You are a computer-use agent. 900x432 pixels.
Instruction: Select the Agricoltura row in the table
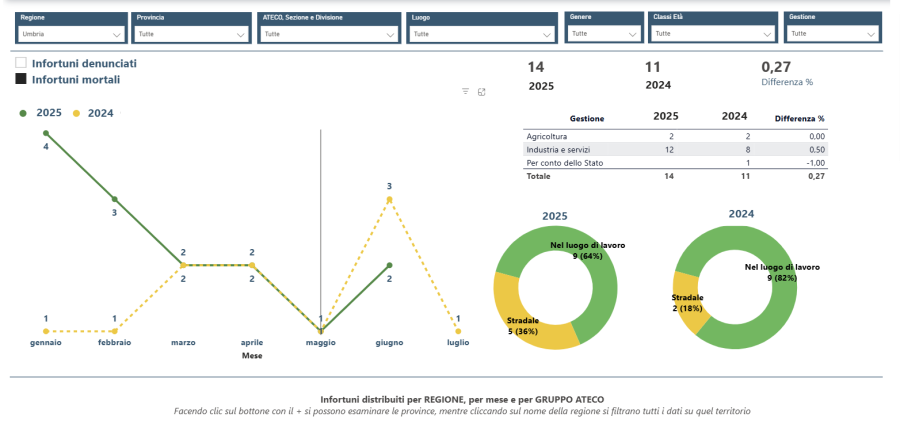pos(547,136)
